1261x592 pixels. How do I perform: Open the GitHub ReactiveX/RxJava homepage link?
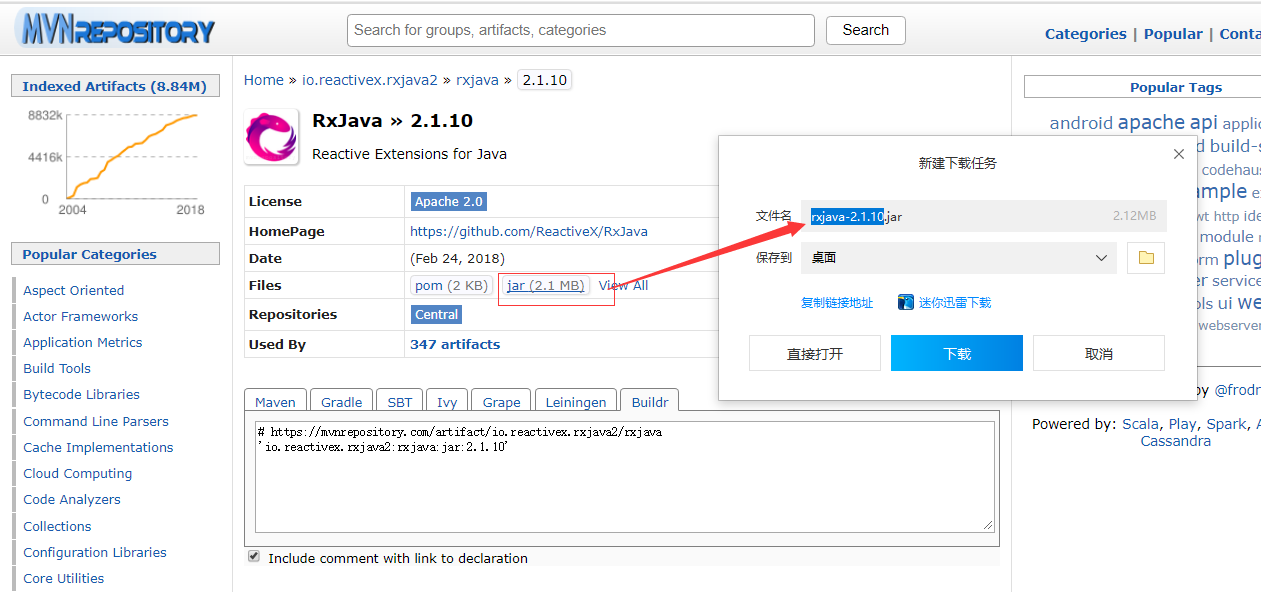tap(529, 231)
